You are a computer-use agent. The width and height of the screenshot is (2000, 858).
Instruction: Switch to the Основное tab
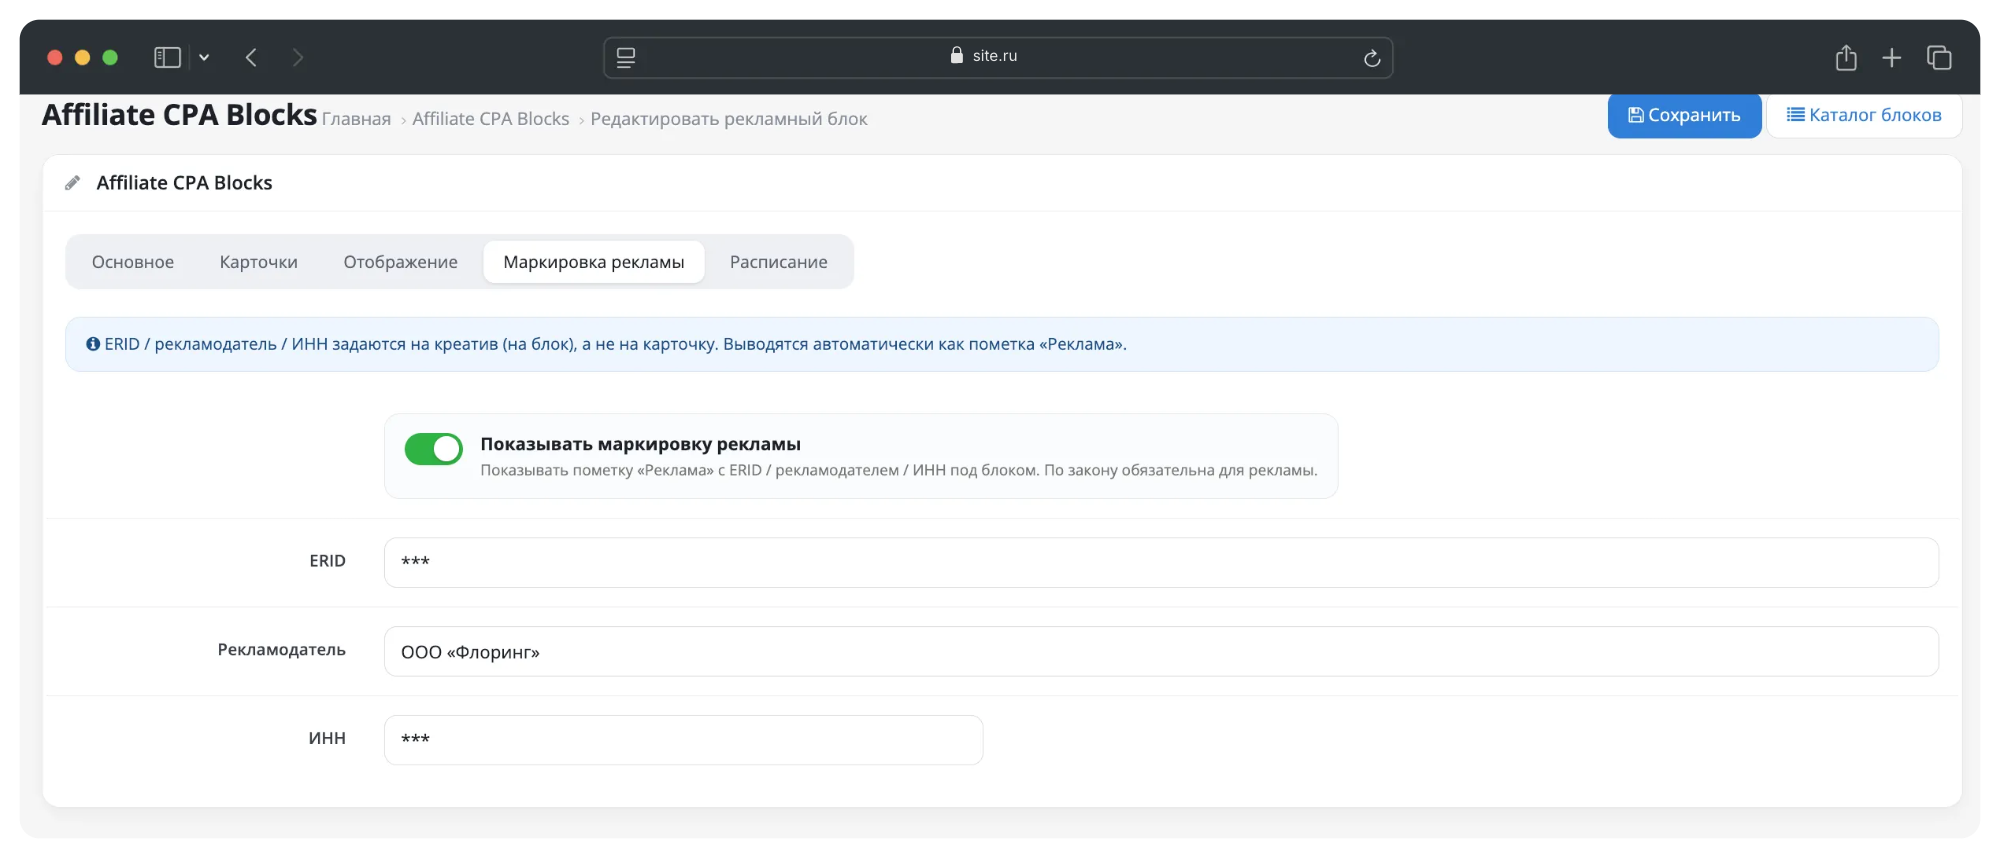click(x=133, y=262)
